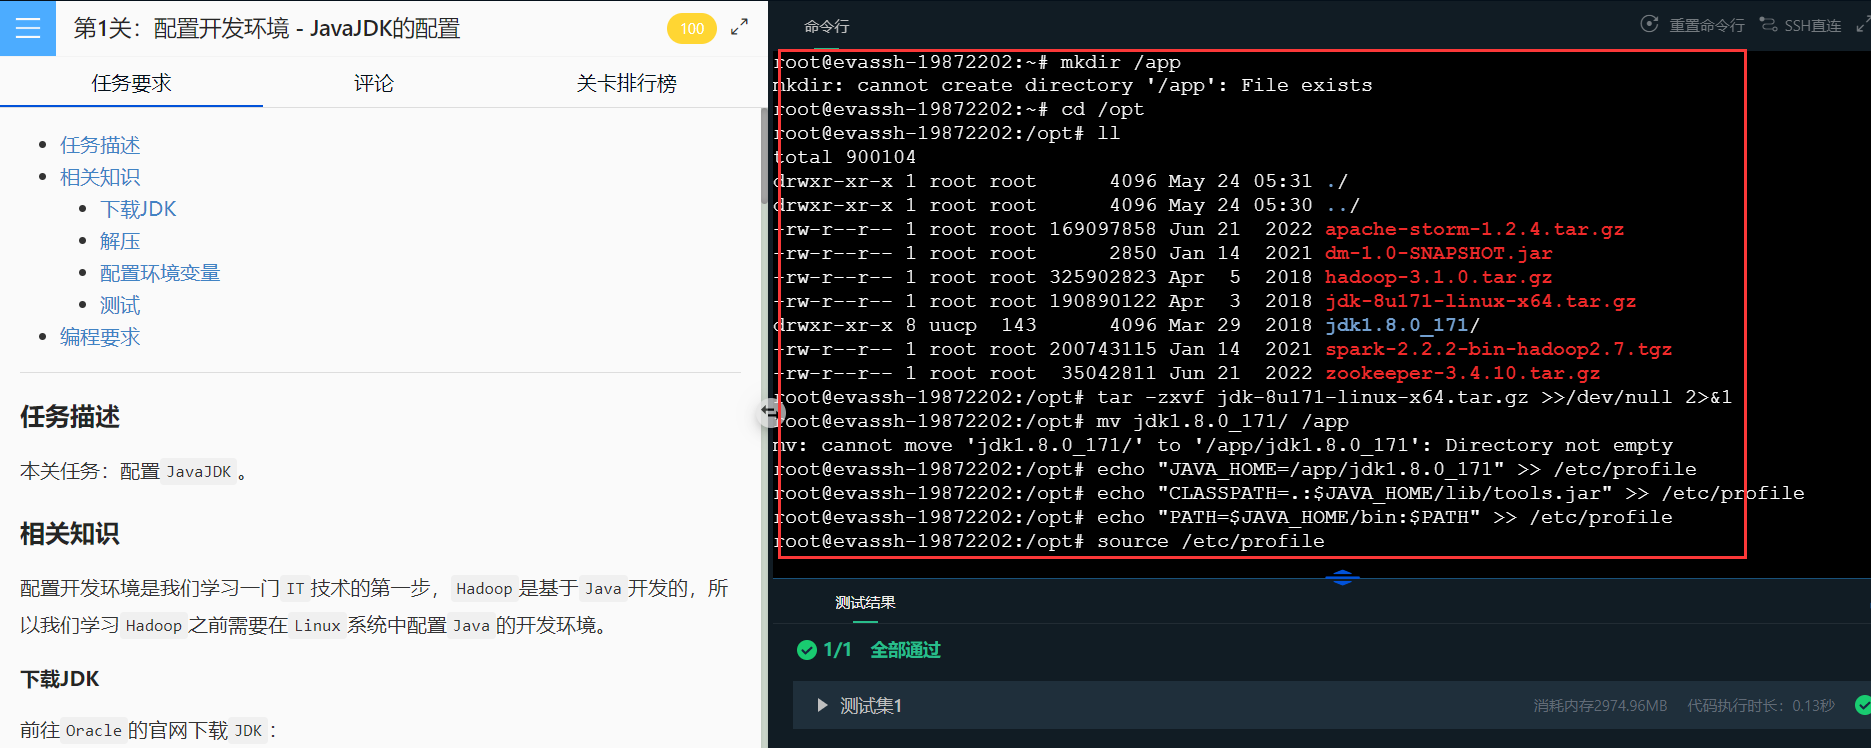Click the total 900104 terminal line
The image size is (1871, 748).
(x=845, y=157)
